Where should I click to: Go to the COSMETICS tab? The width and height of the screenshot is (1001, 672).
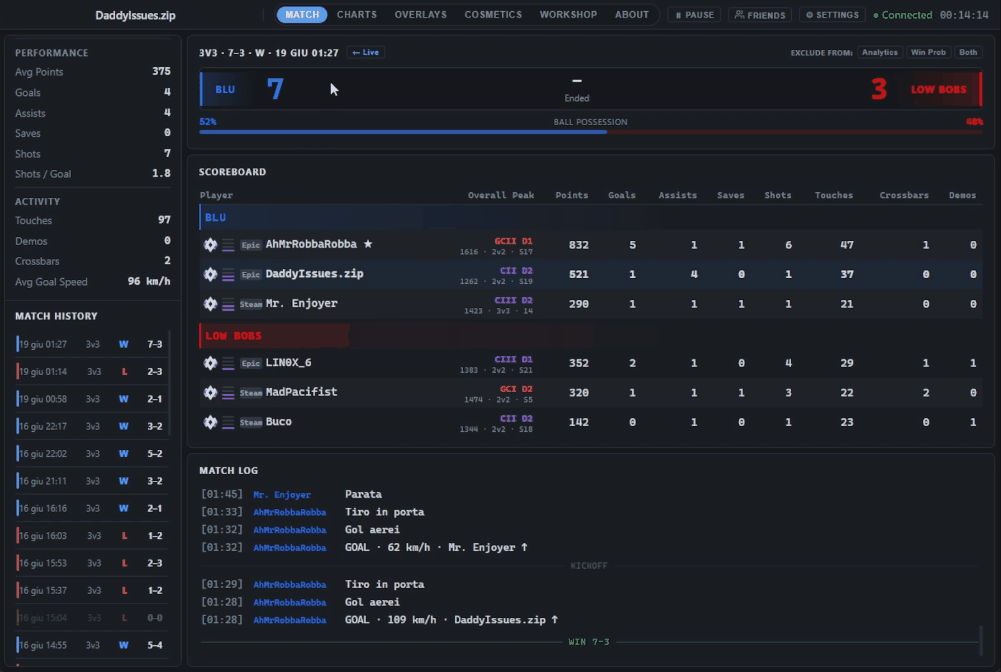493,15
